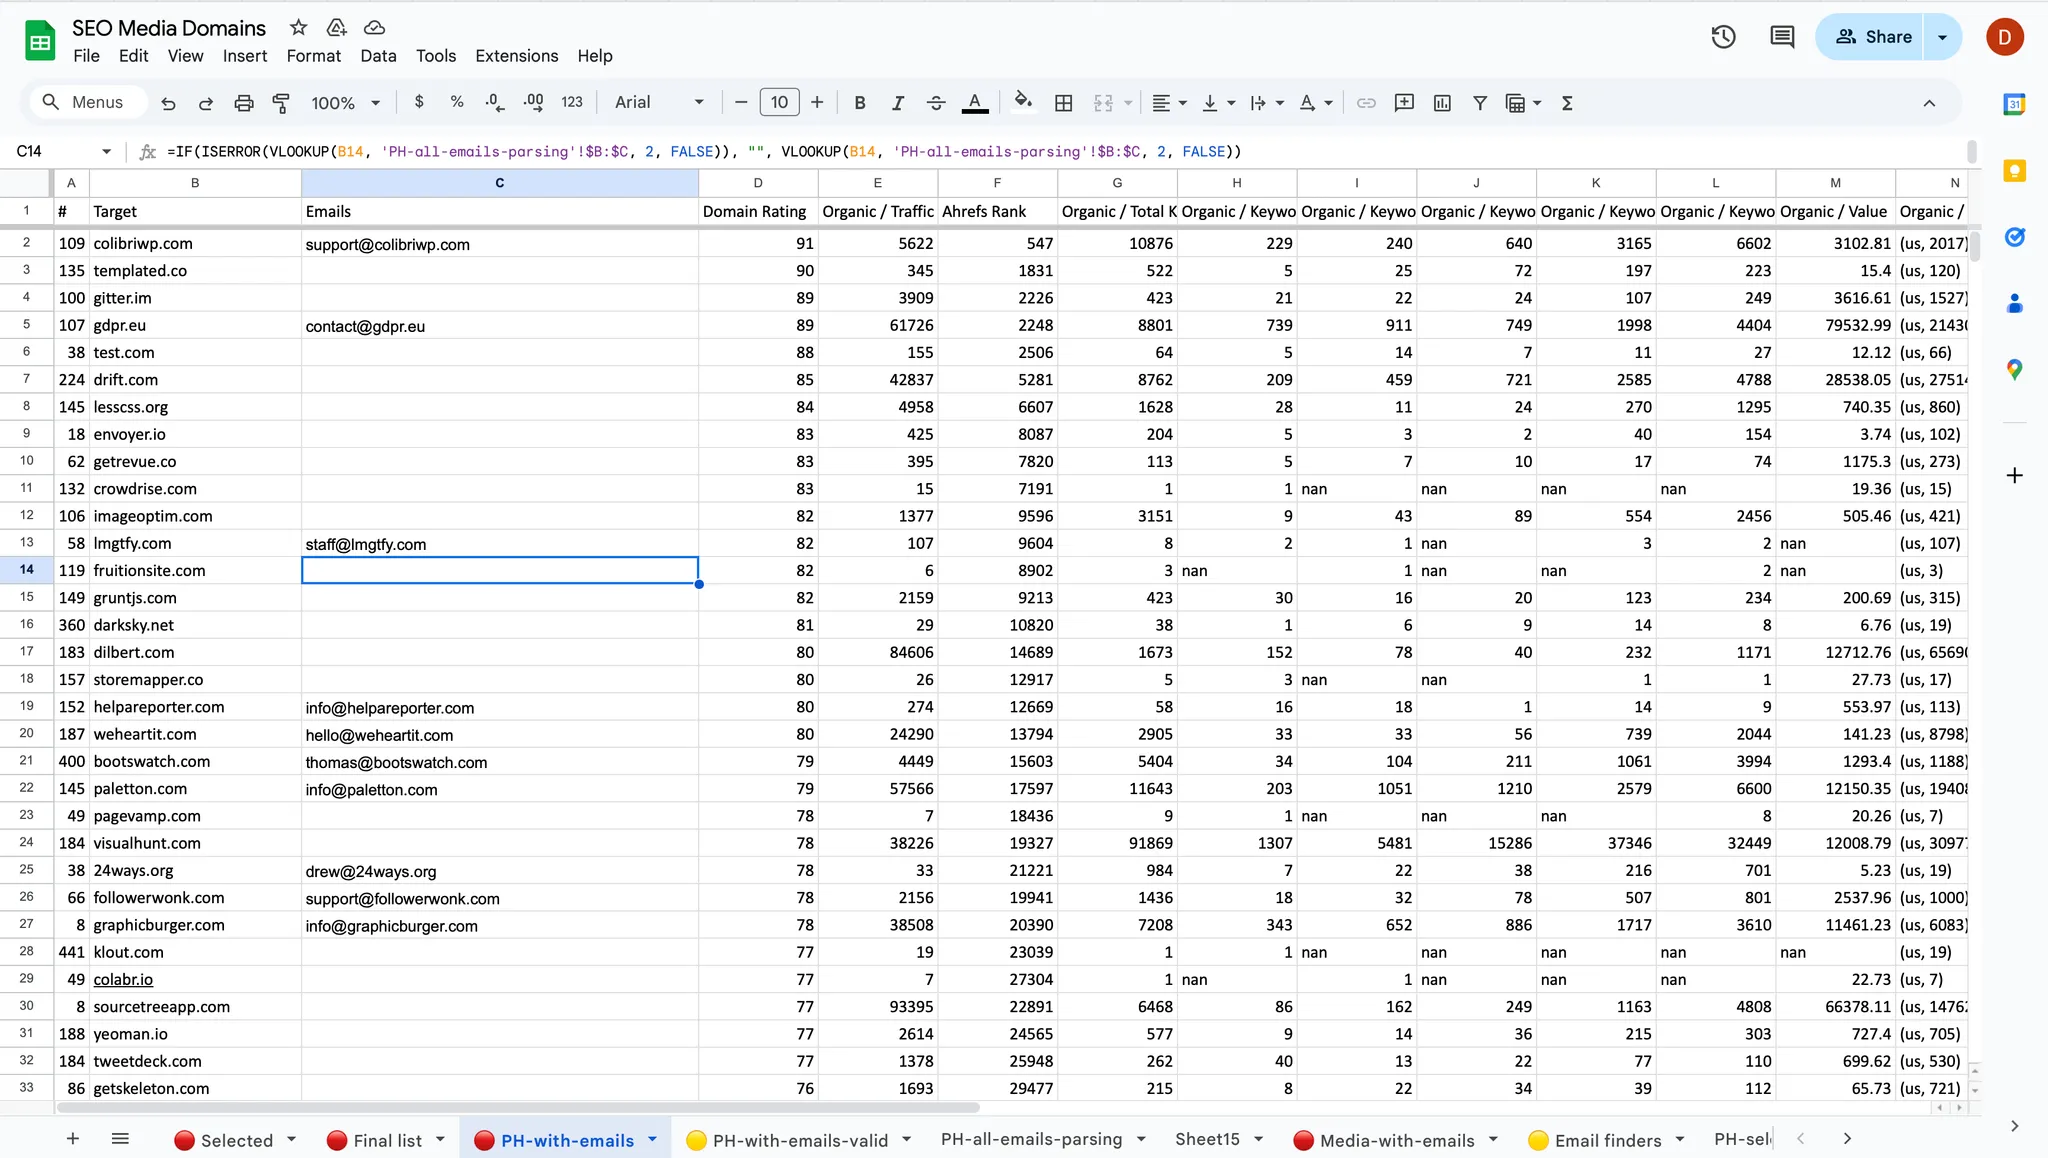Viewport: 2048px width, 1158px height.
Task: Open the File menu
Action: point(86,56)
